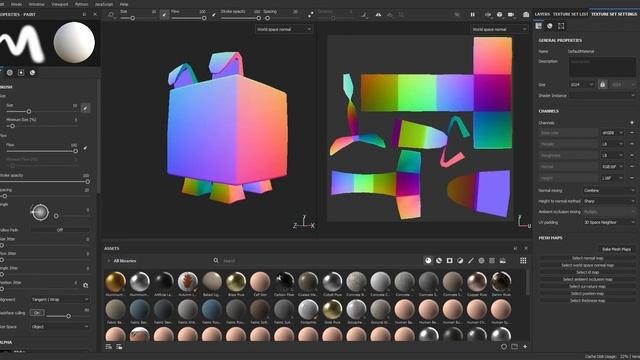
Task: Filter assets by Materials sphere icon
Action: pos(428,260)
